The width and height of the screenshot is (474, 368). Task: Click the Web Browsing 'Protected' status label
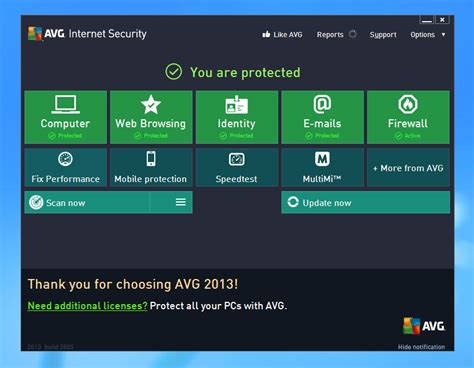[156, 136]
